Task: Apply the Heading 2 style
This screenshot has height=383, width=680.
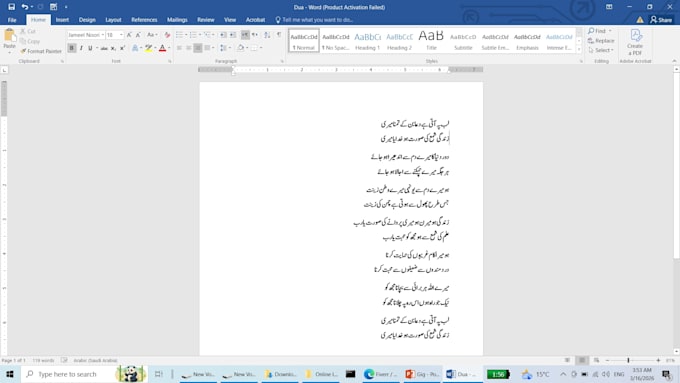Action: coord(399,41)
